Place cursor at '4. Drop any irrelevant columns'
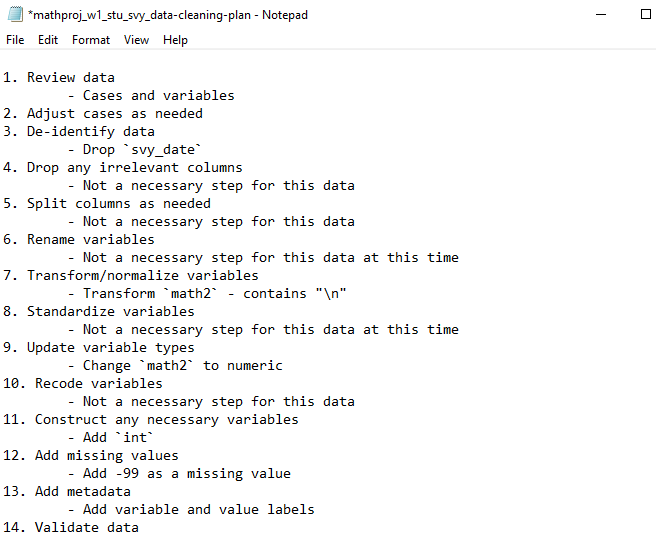 pyautogui.click(x=123, y=167)
